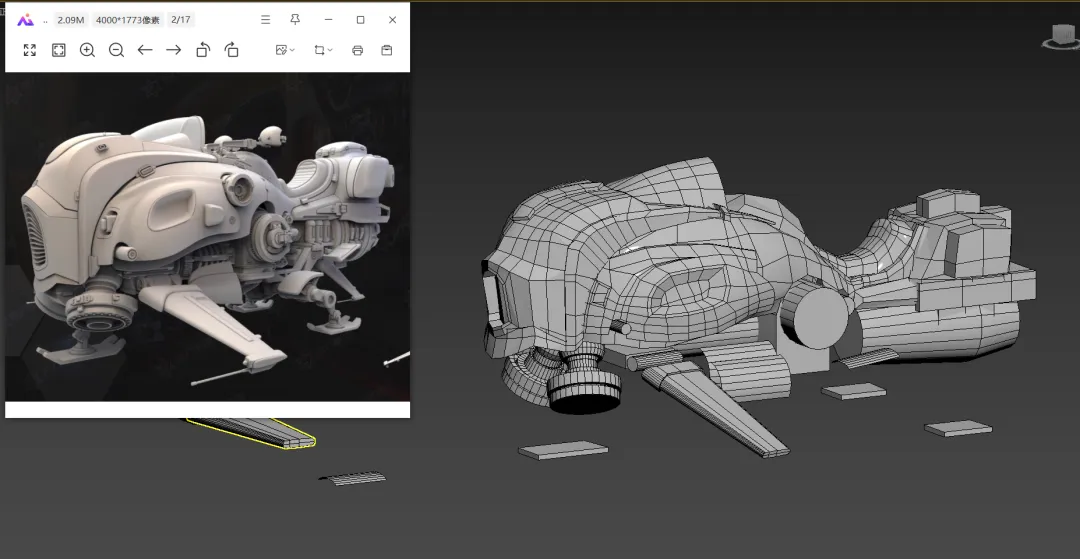Image resolution: width=1080 pixels, height=559 pixels.
Task: Click the 2.09M file size label
Action: pyautogui.click(x=71, y=20)
